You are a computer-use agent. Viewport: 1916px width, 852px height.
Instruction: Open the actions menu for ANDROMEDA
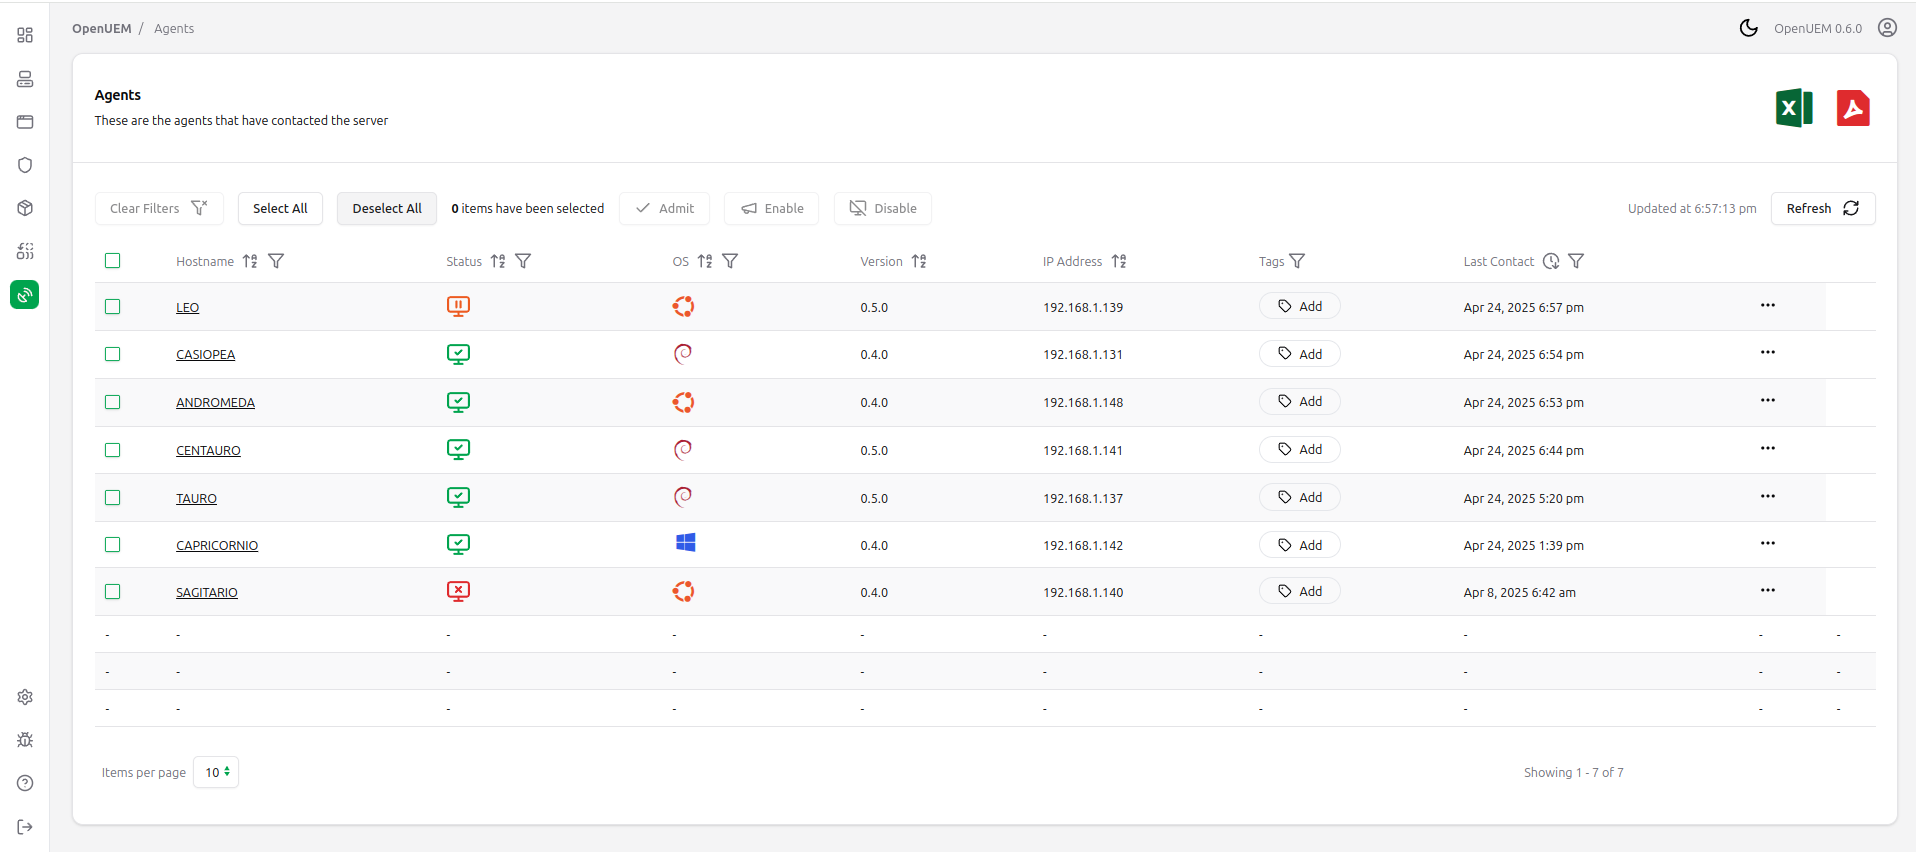tap(1768, 400)
